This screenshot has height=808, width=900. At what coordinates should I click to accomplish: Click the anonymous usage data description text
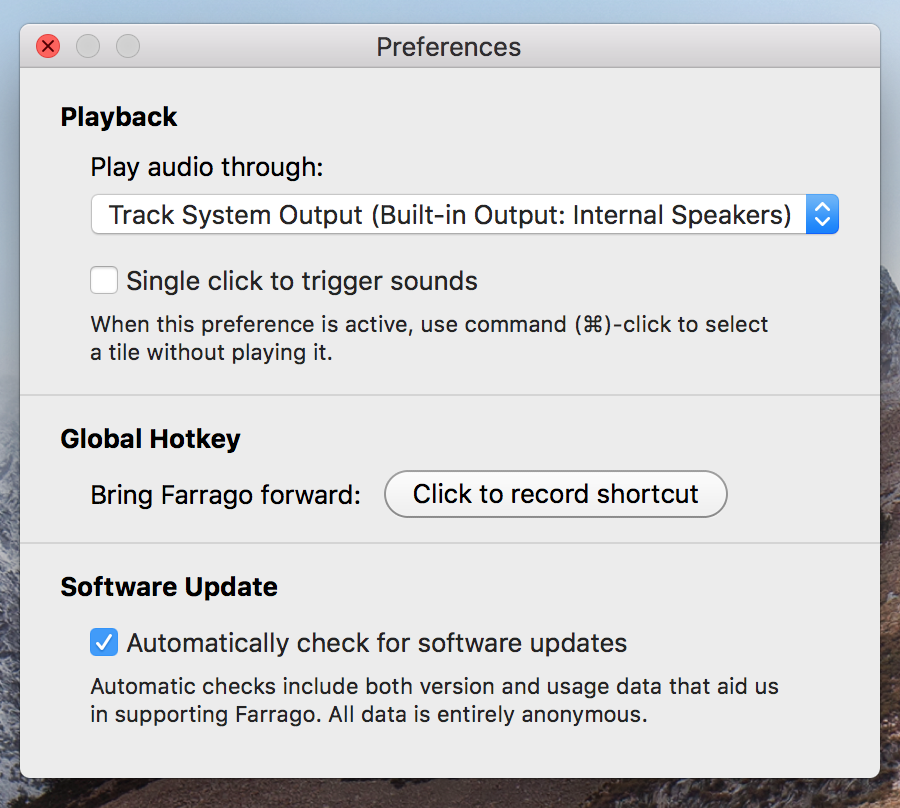pyautogui.click(x=435, y=701)
